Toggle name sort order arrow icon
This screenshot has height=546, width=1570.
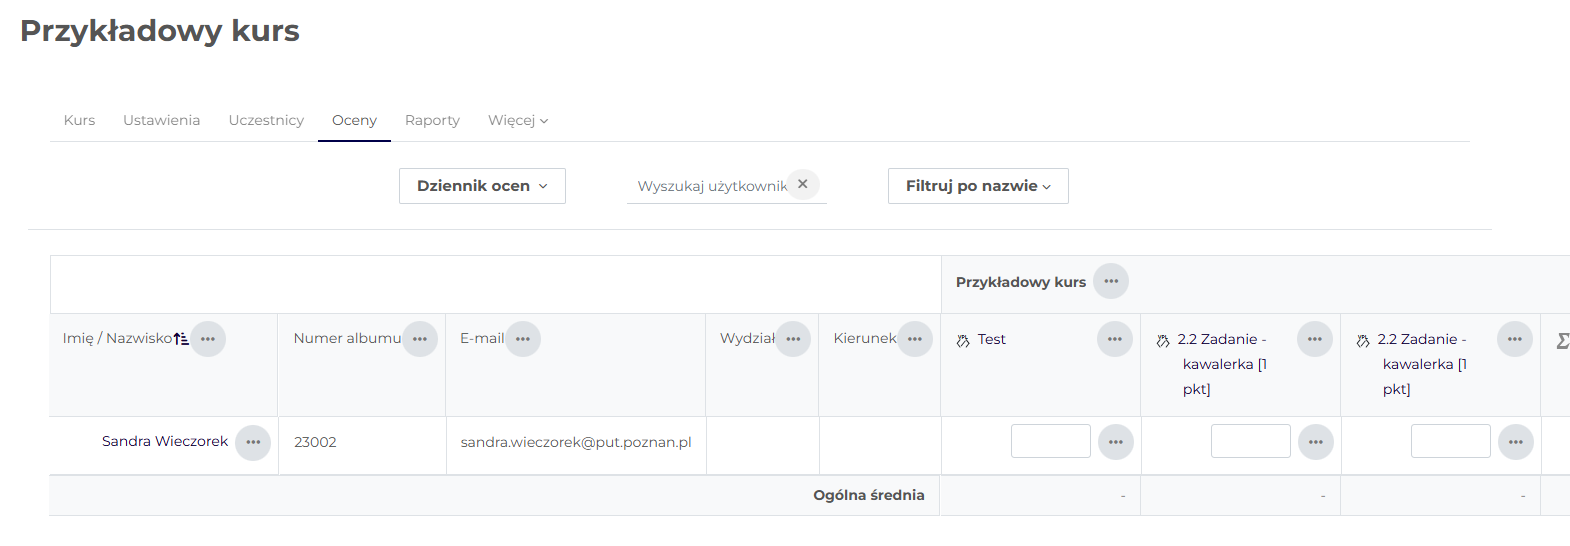181,339
